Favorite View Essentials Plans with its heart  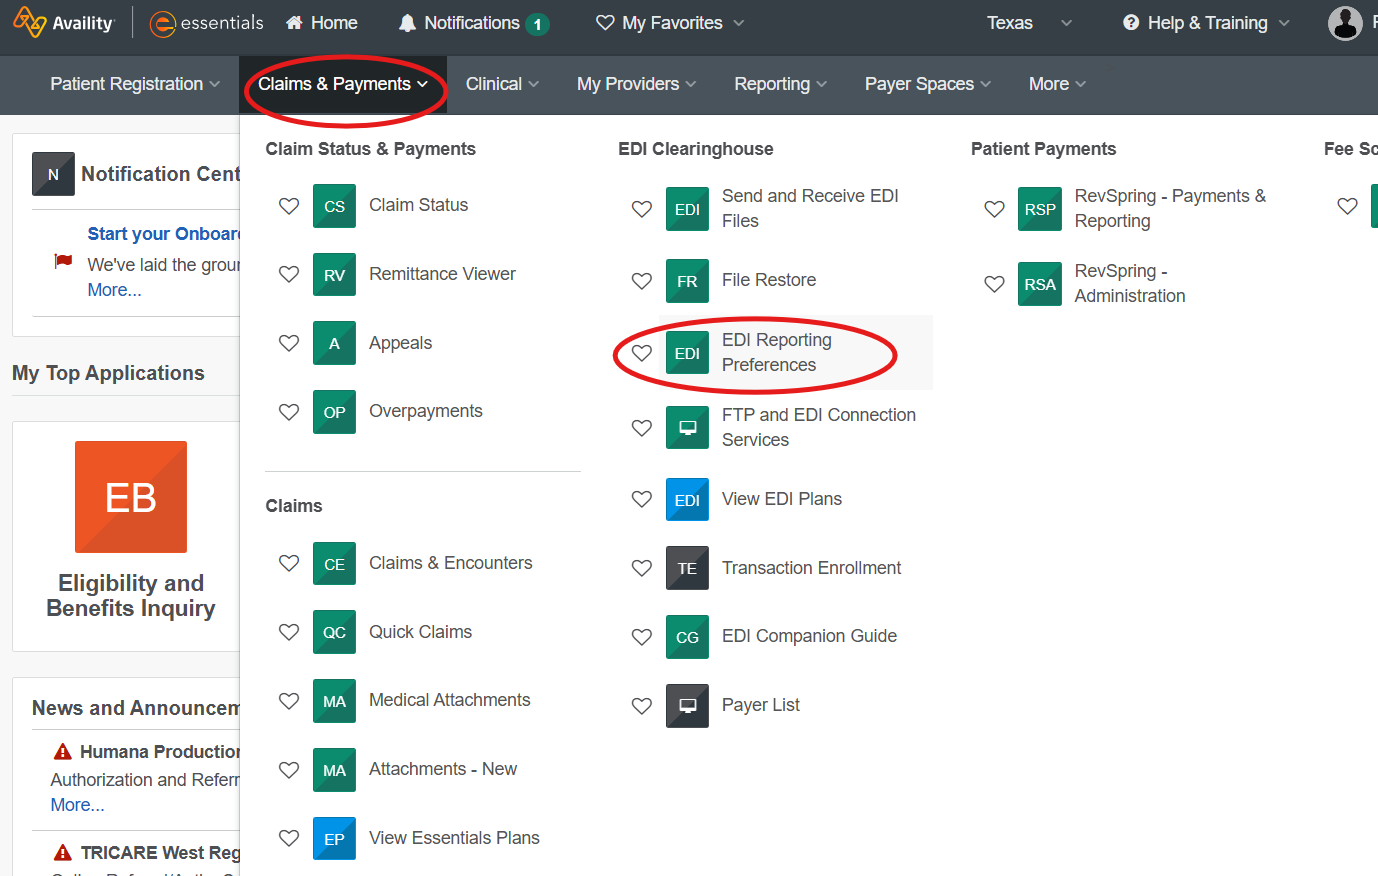tap(289, 838)
